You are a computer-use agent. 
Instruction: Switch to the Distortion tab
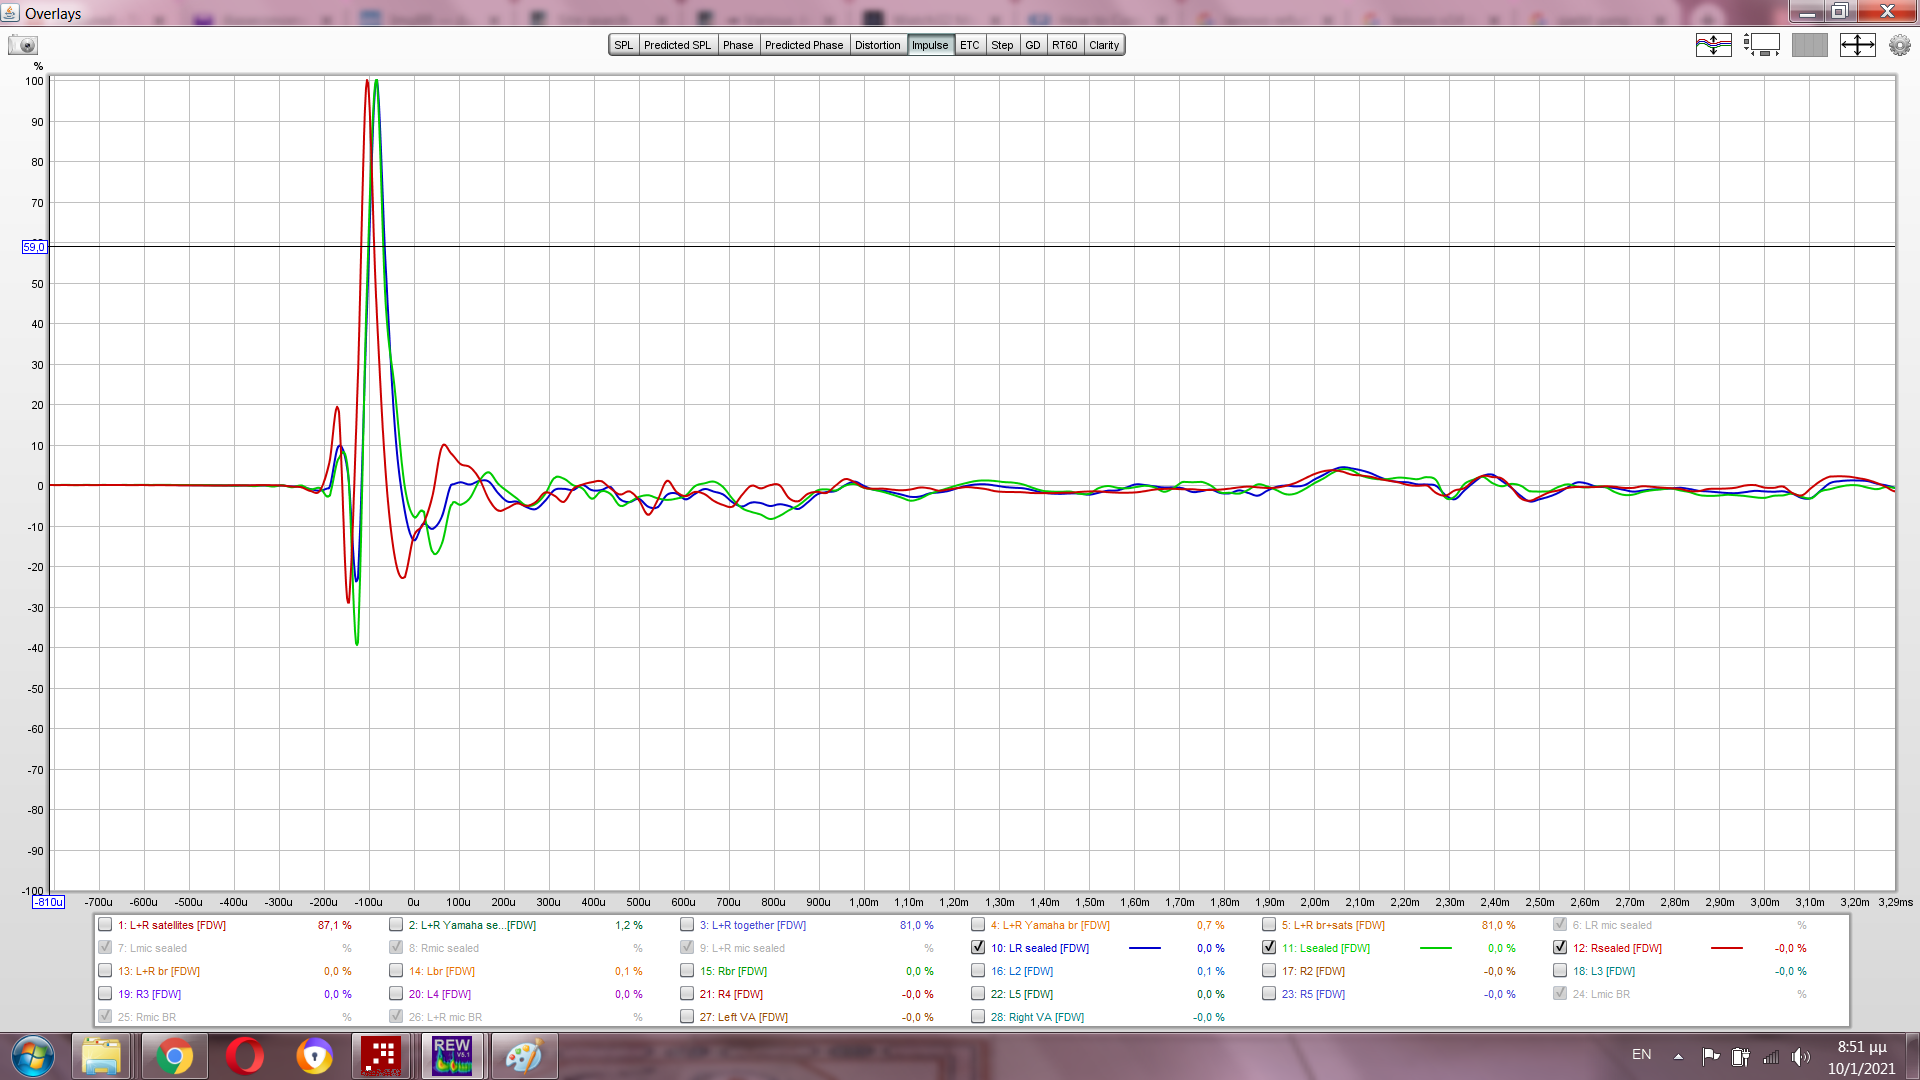(x=877, y=45)
